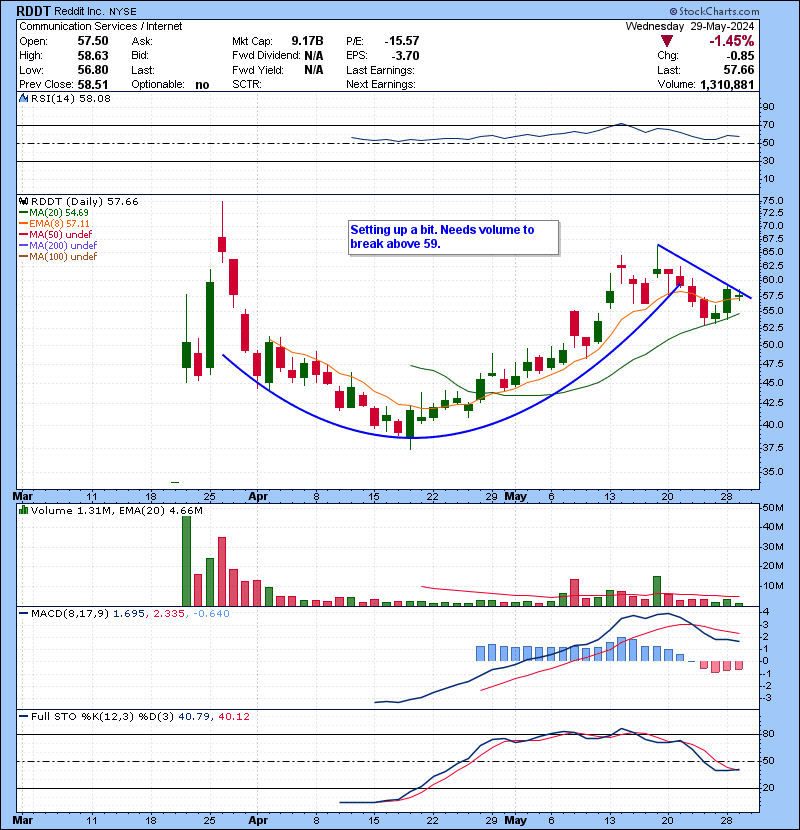Select the MA(100) undef legend entry
The height and width of the screenshot is (830, 800).
58,256
